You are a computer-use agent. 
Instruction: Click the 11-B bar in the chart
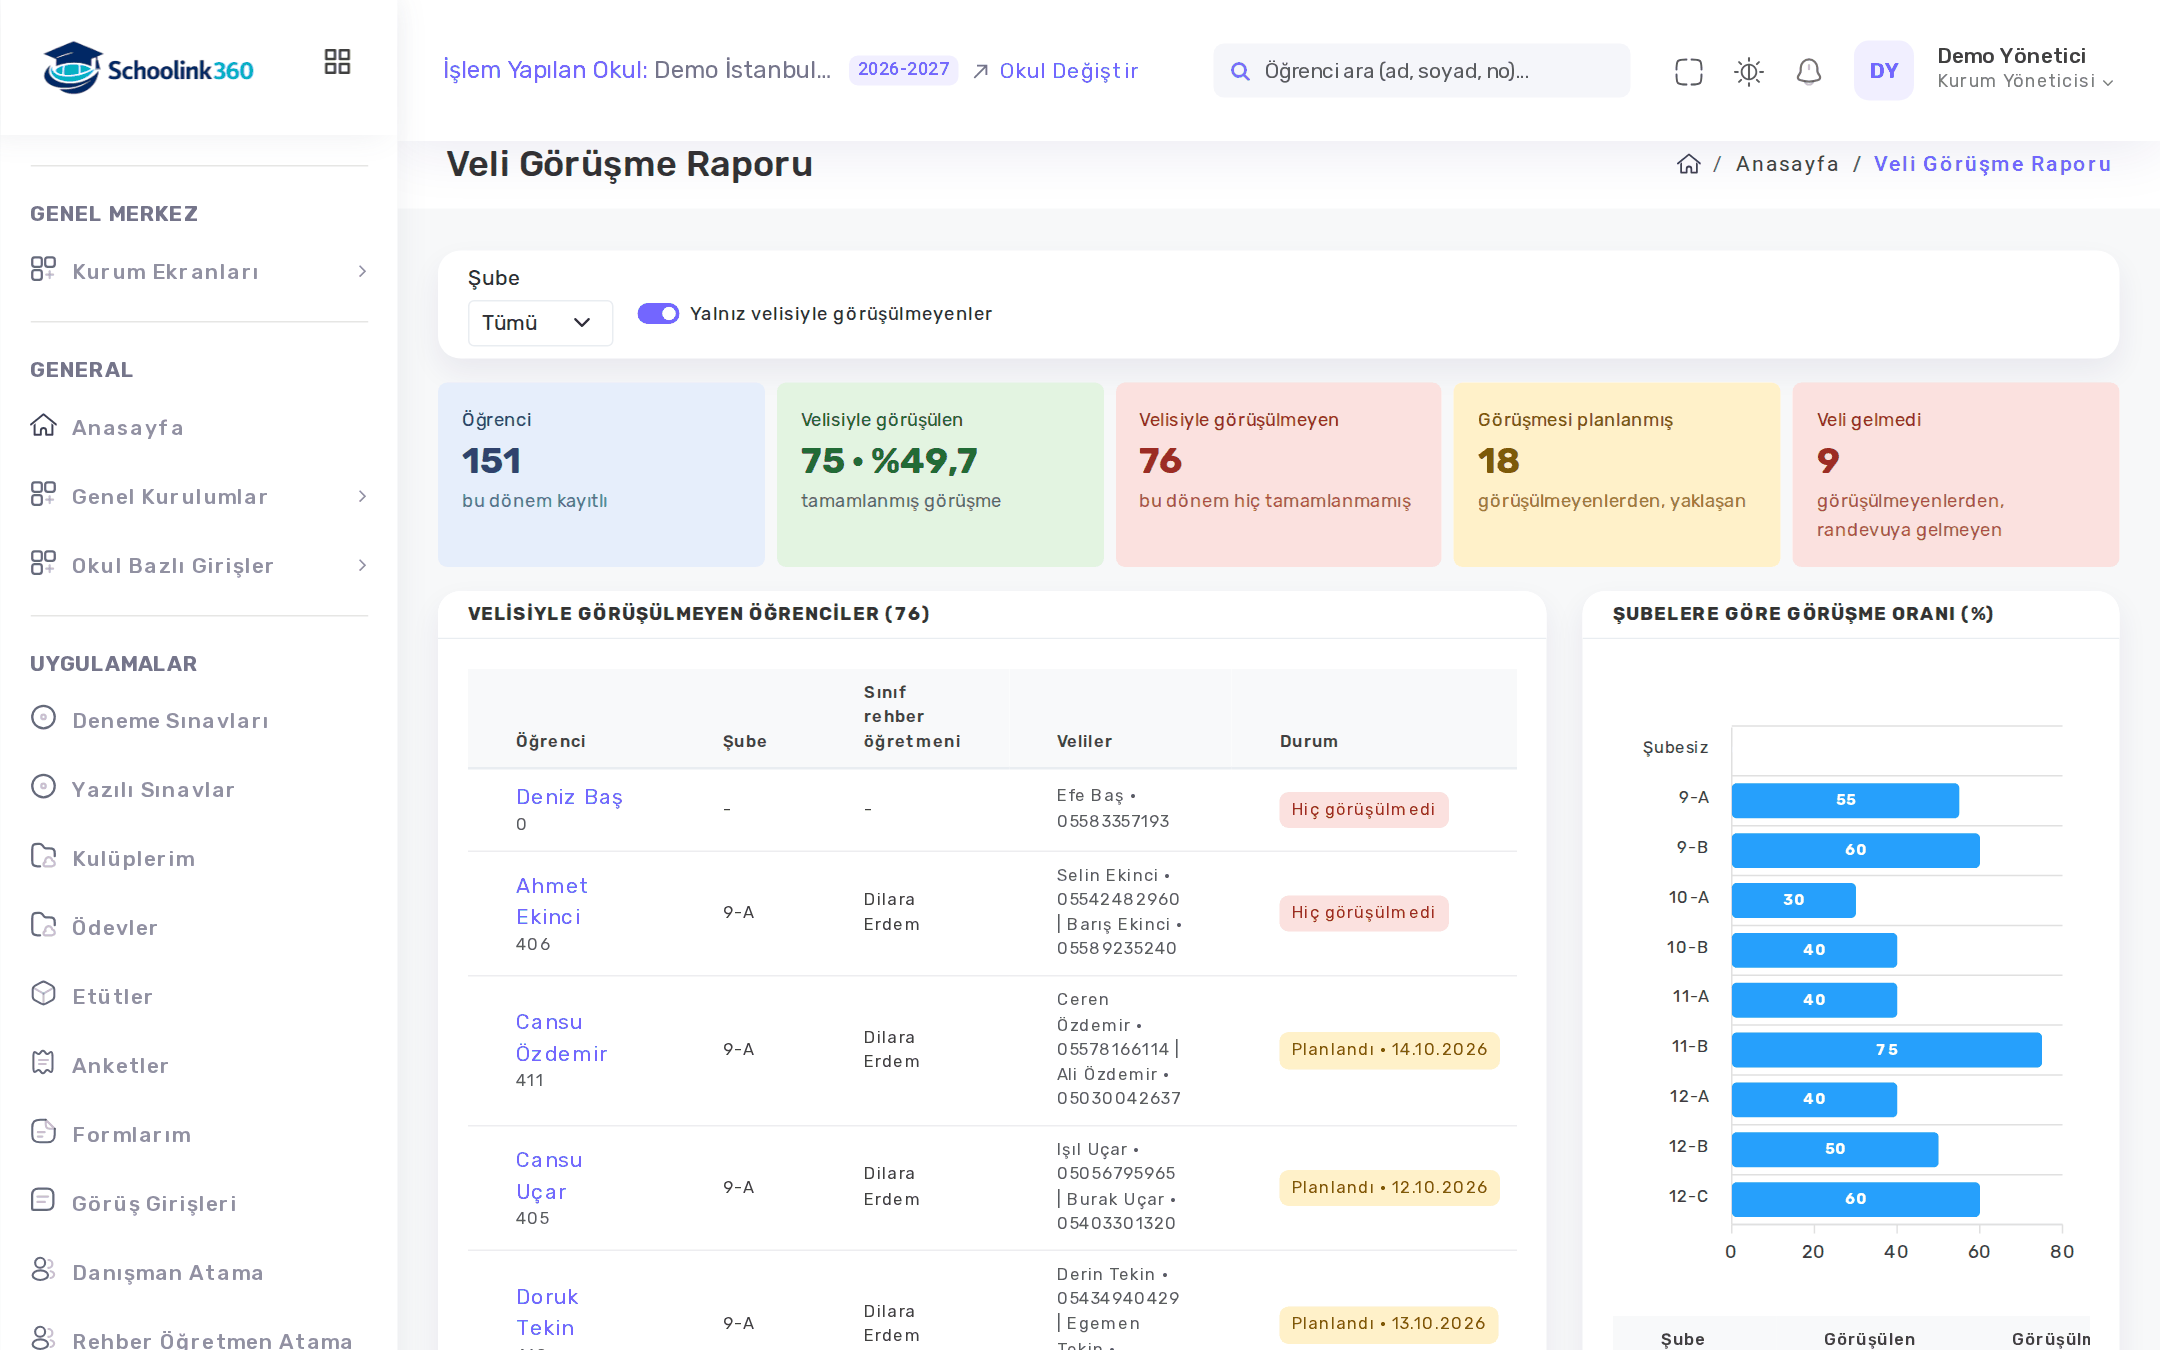(1886, 1050)
